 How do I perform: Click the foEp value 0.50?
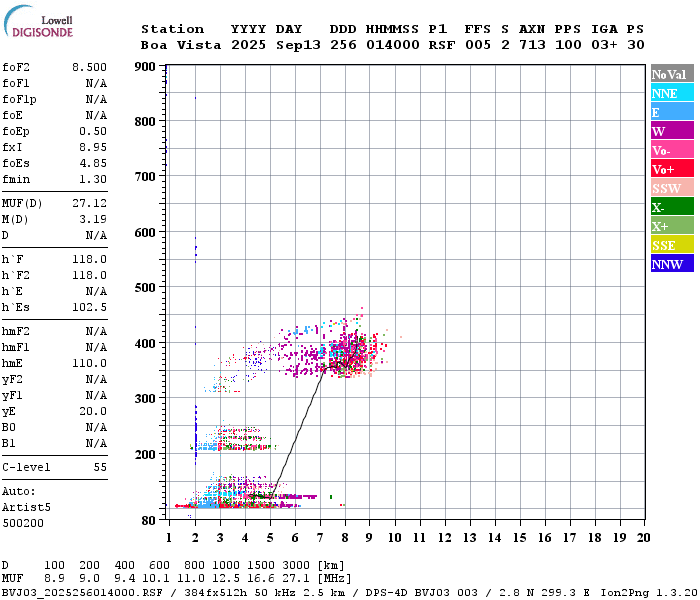(93, 131)
